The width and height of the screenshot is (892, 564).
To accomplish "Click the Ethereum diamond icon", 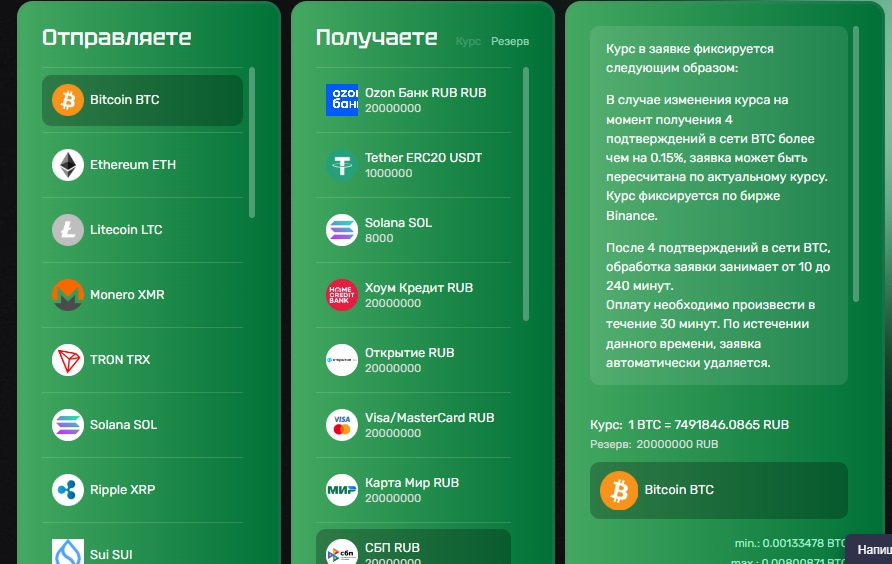I will click(x=68, y=165).
